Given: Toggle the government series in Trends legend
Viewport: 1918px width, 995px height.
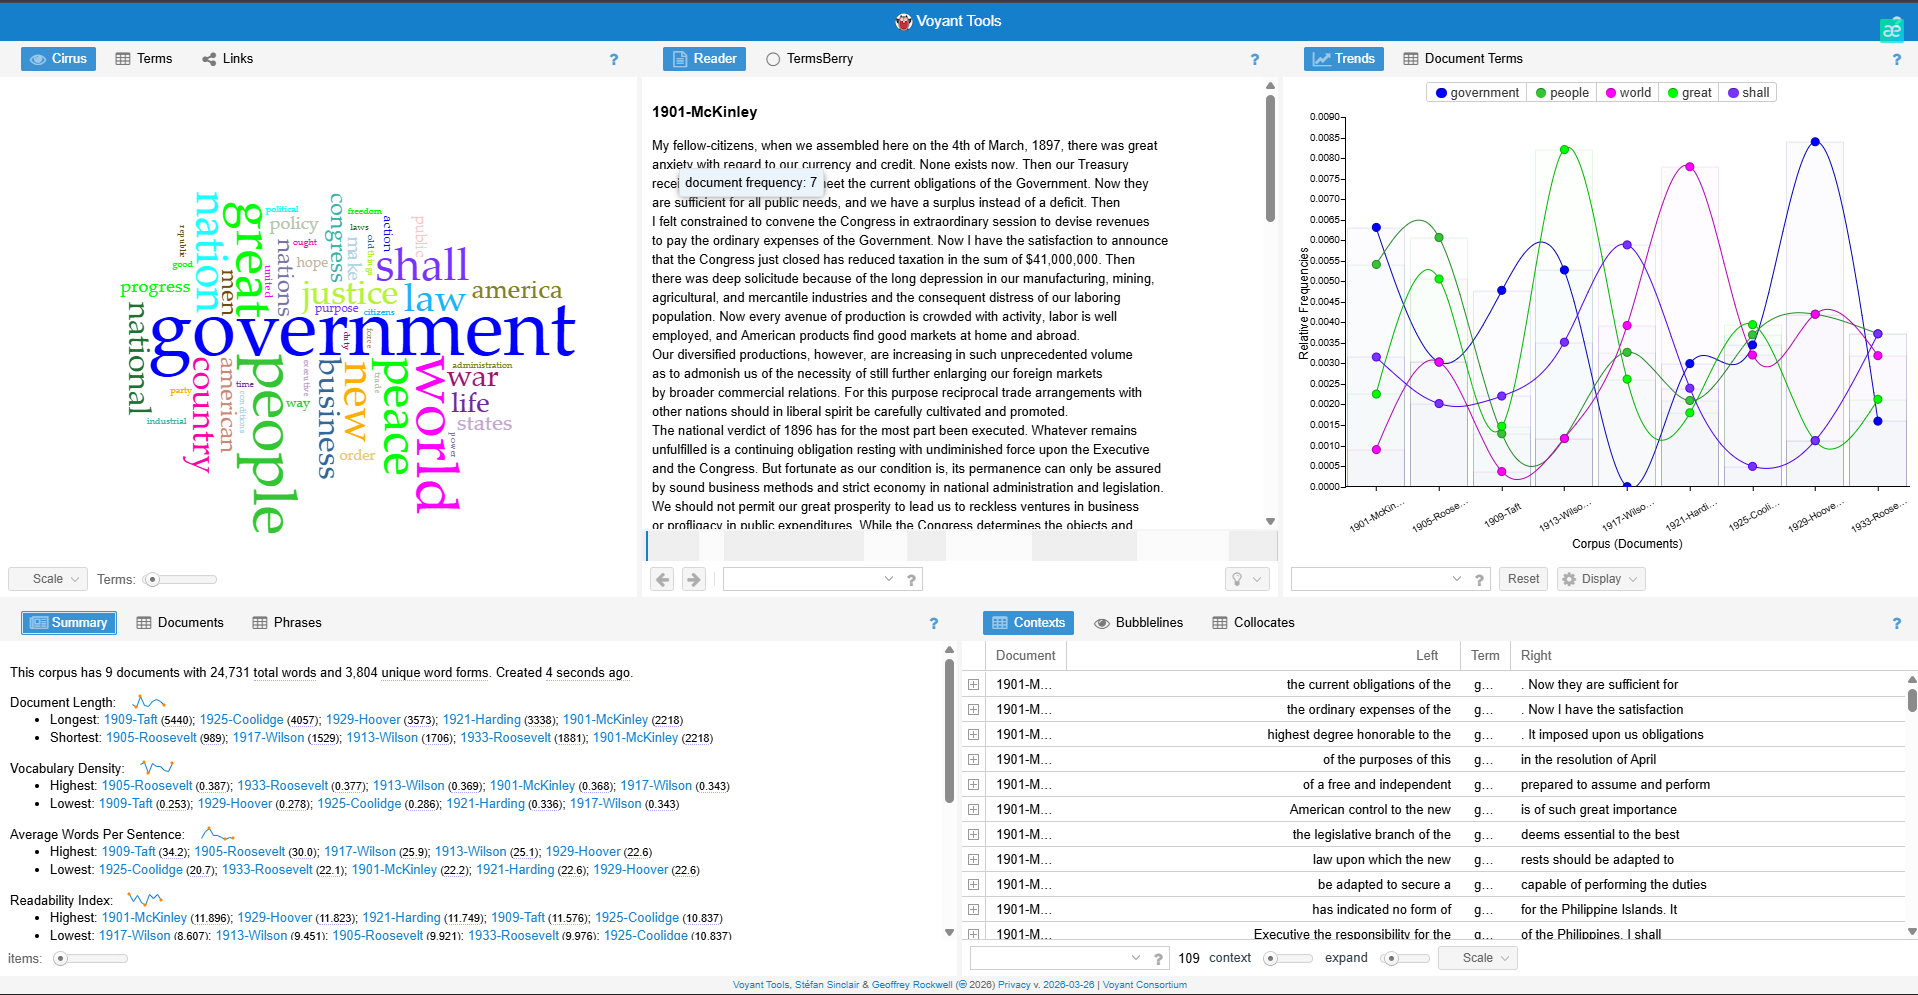Looking at the screenshot, I should tap(1476, 93).
